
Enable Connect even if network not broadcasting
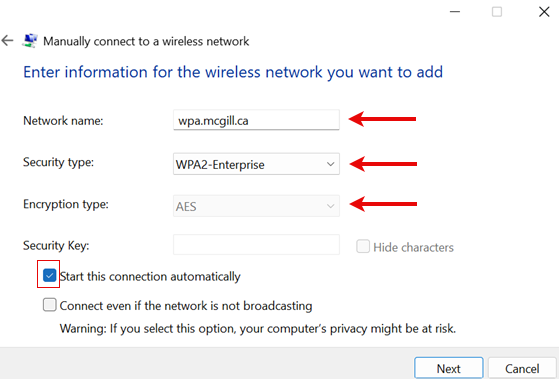[49, 305]
